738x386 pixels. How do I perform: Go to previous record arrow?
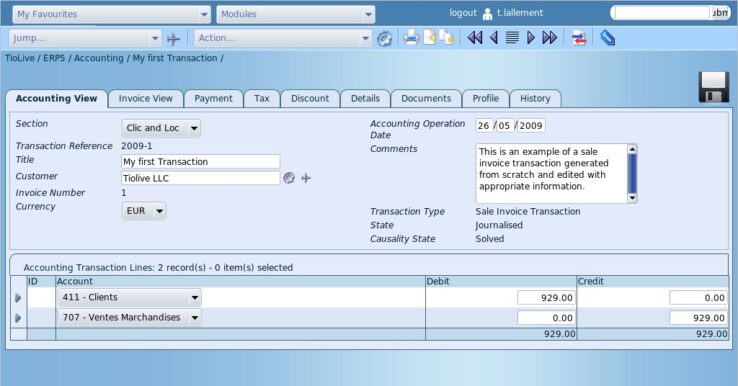click(494, 38)
